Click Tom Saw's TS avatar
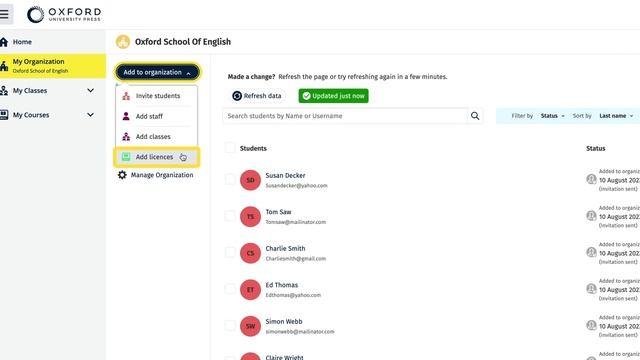The width and height of the screenshot is (640, 360). coord(250,217)
